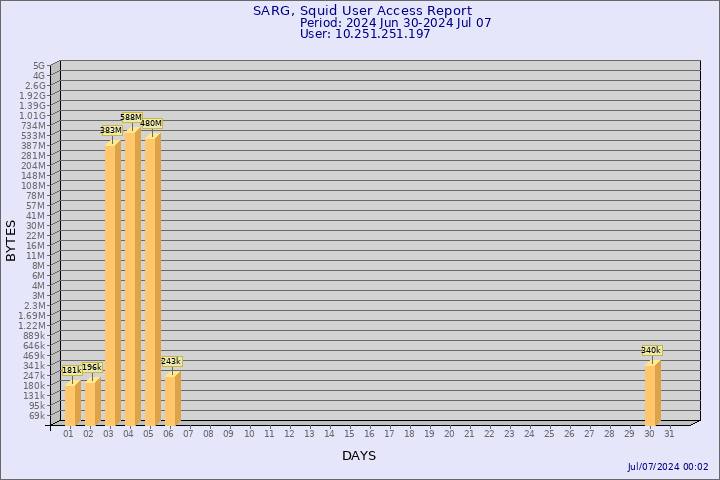The image size is (720, 480).
Task: Click the Jul/07/2024 timestamp
Action: pos(667,467)
